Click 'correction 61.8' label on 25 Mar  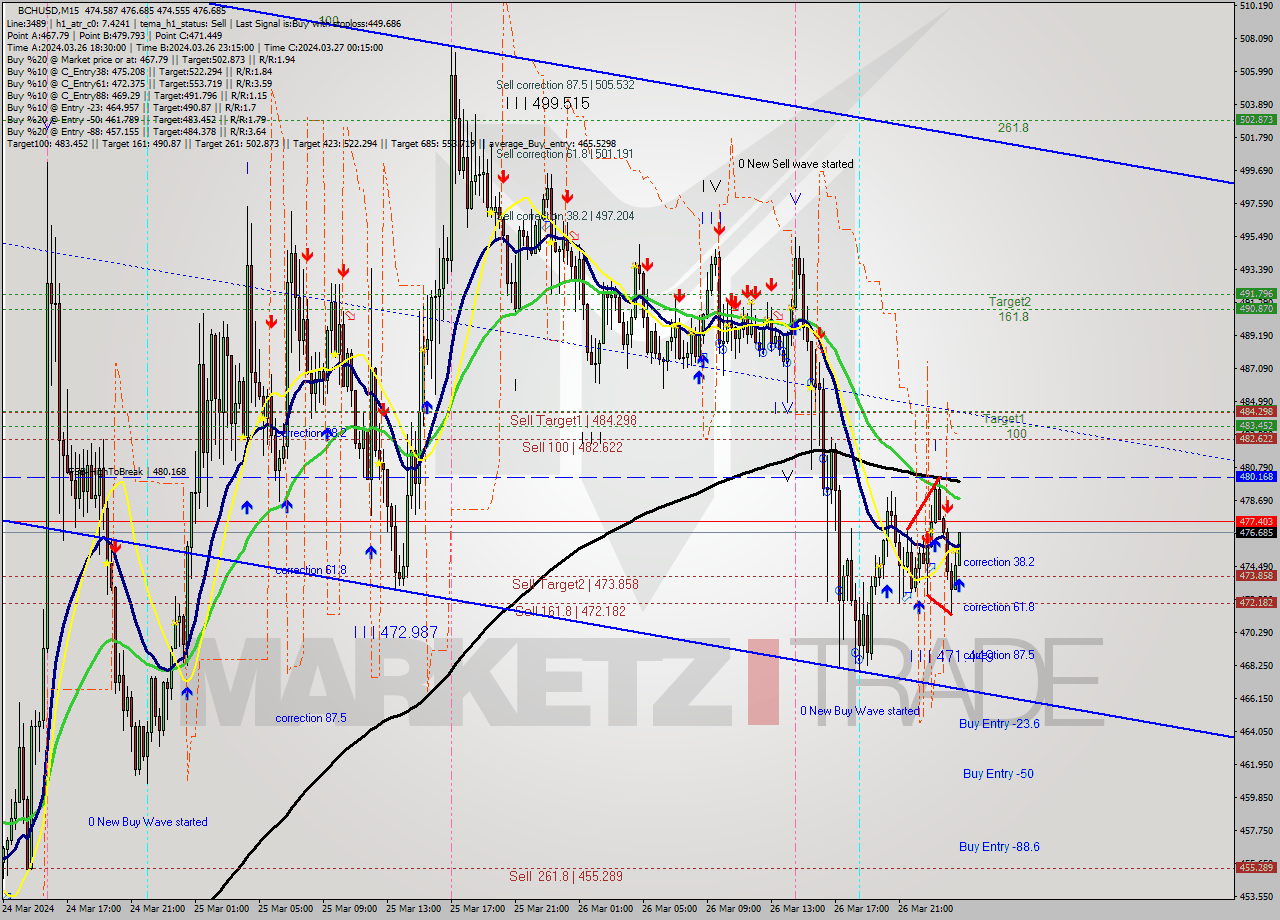pos(311,570)
